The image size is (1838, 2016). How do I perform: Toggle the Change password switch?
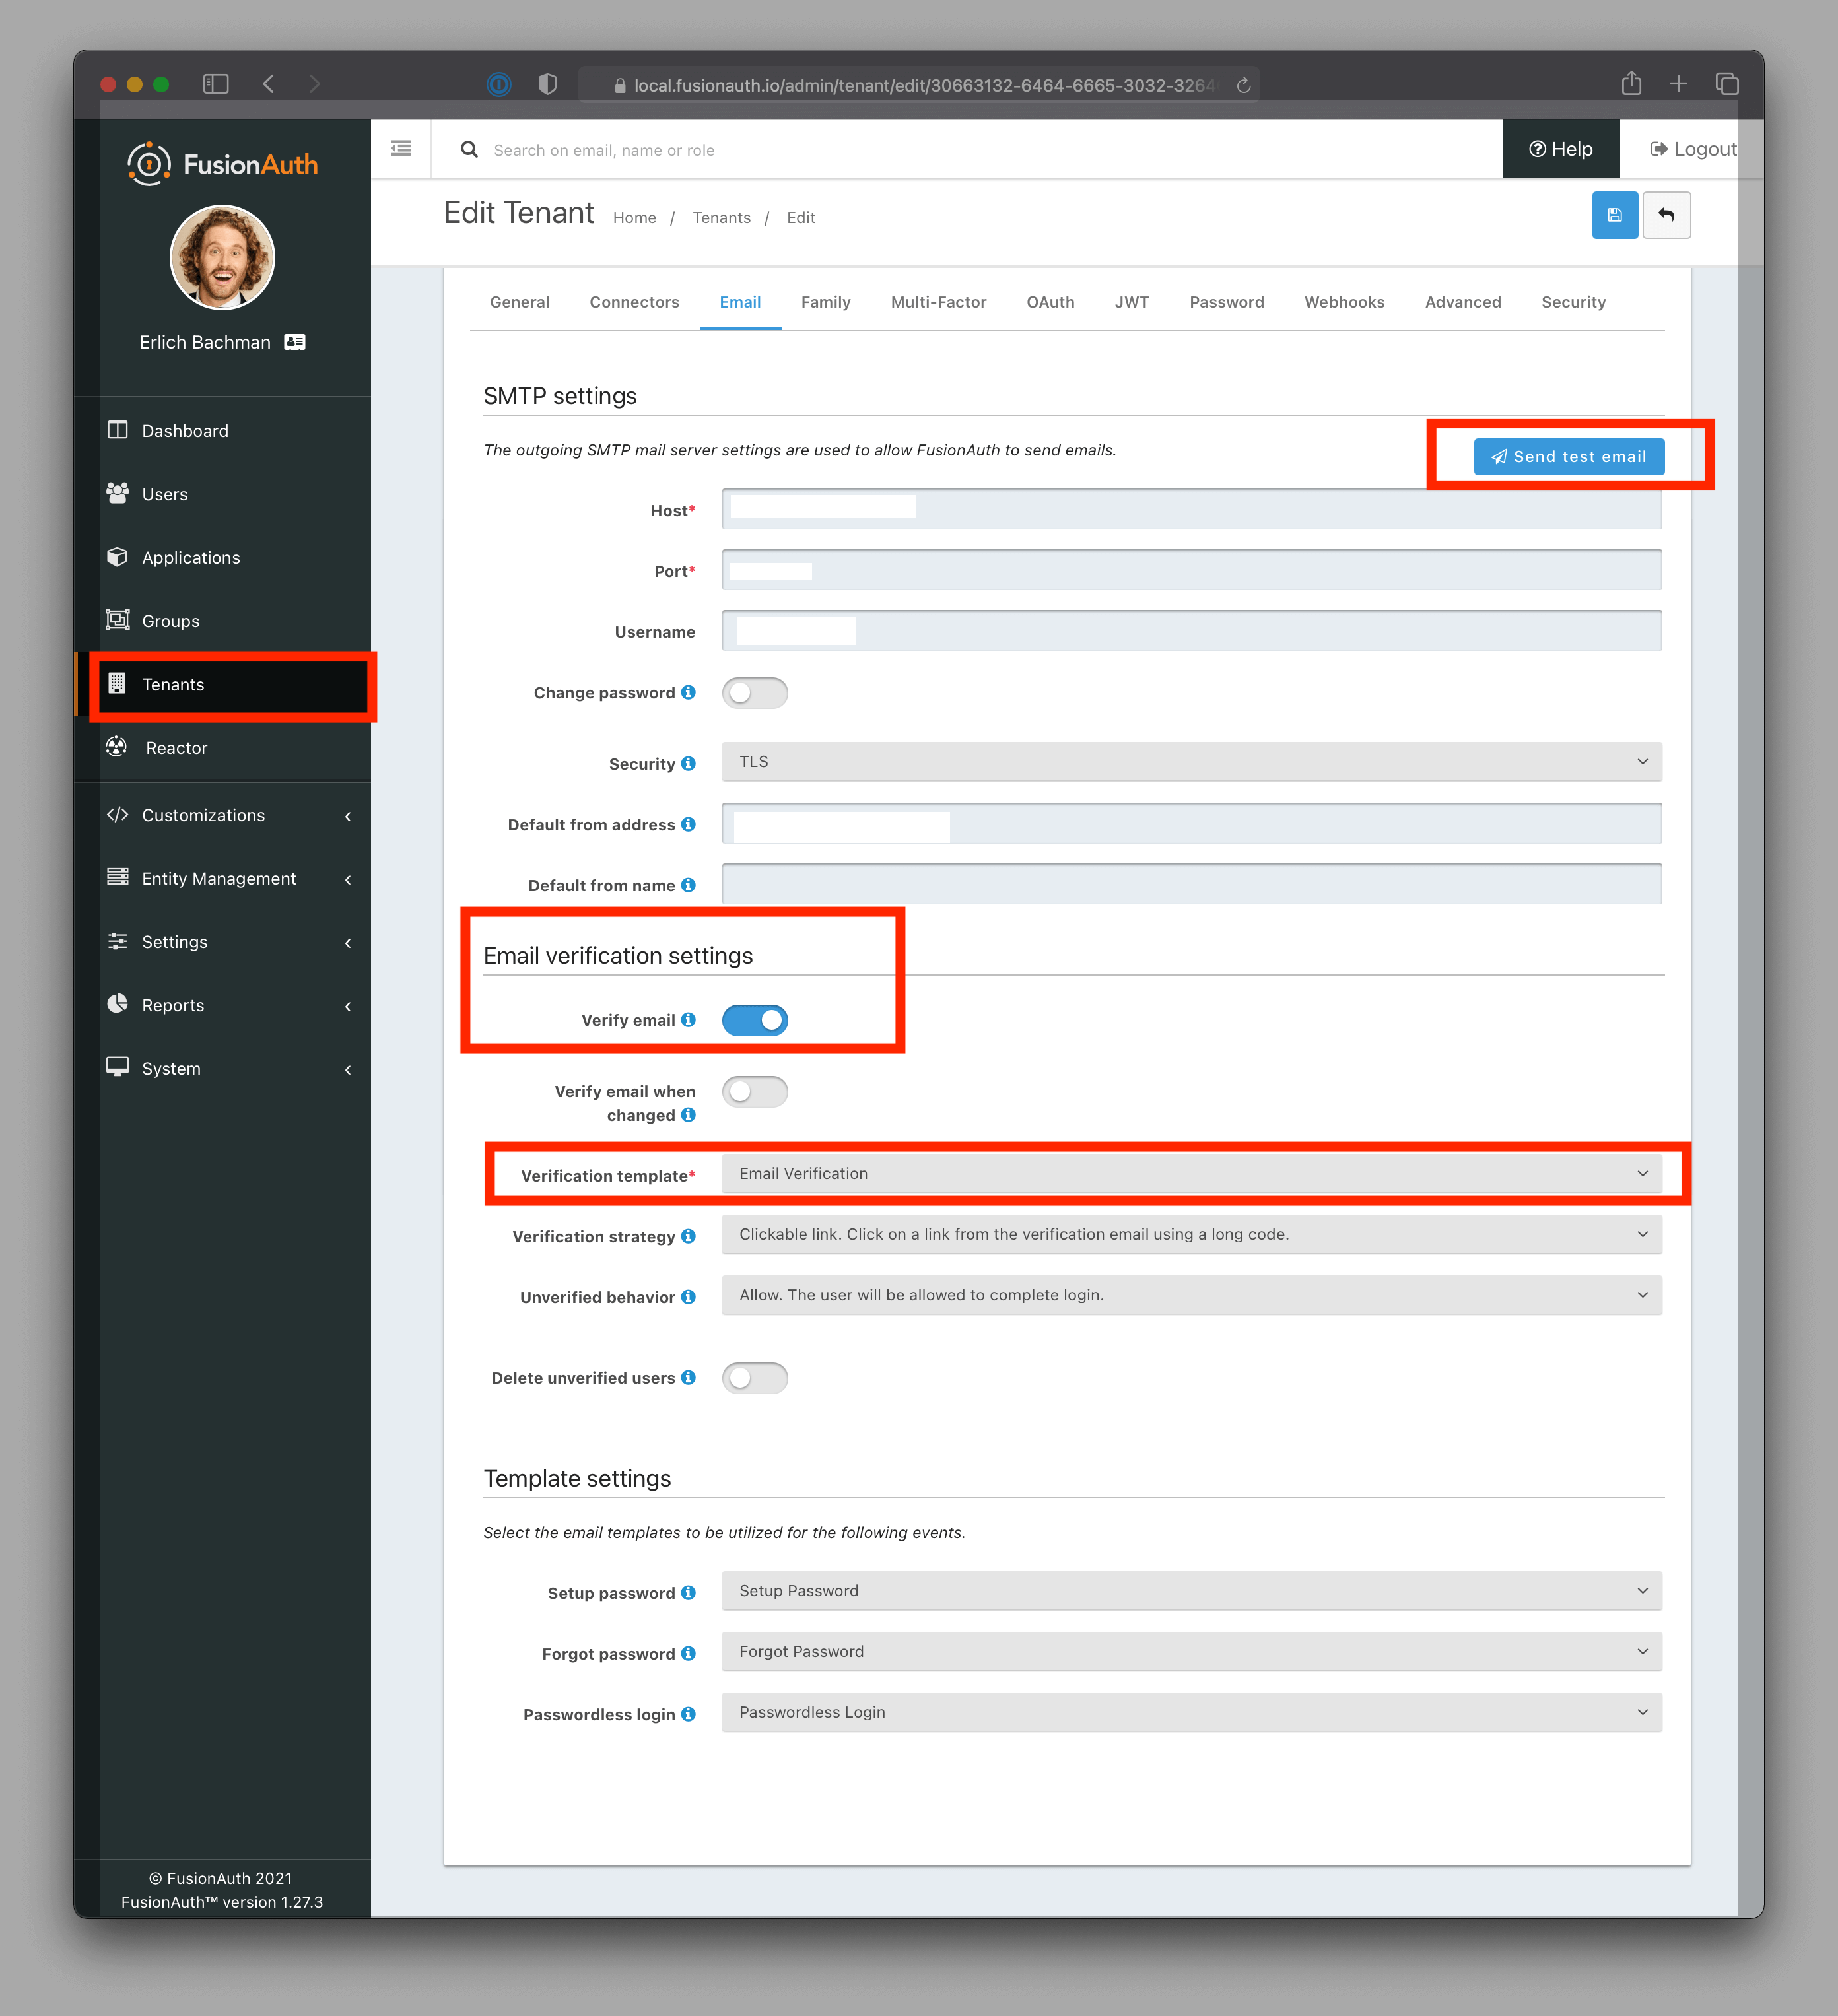coord(755,693)
